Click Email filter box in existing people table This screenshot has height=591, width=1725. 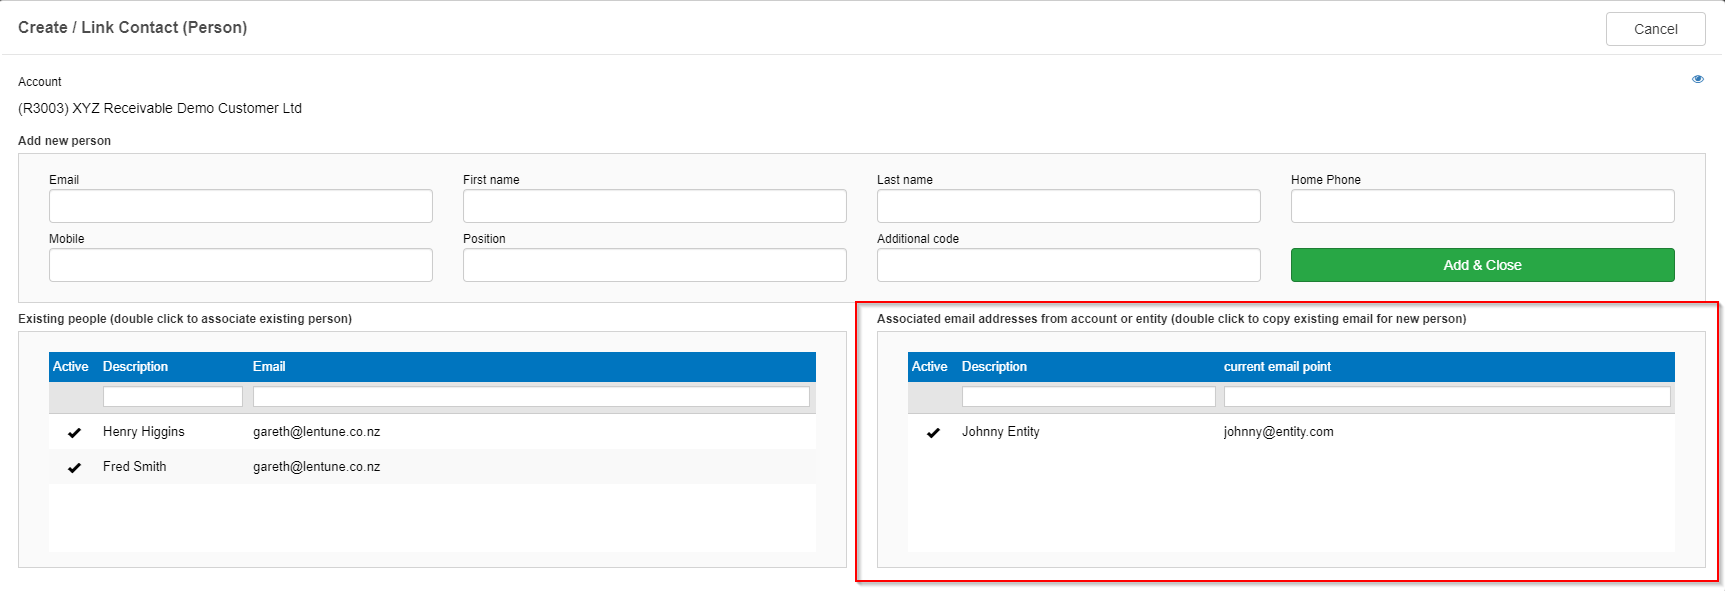pos(531,397)
